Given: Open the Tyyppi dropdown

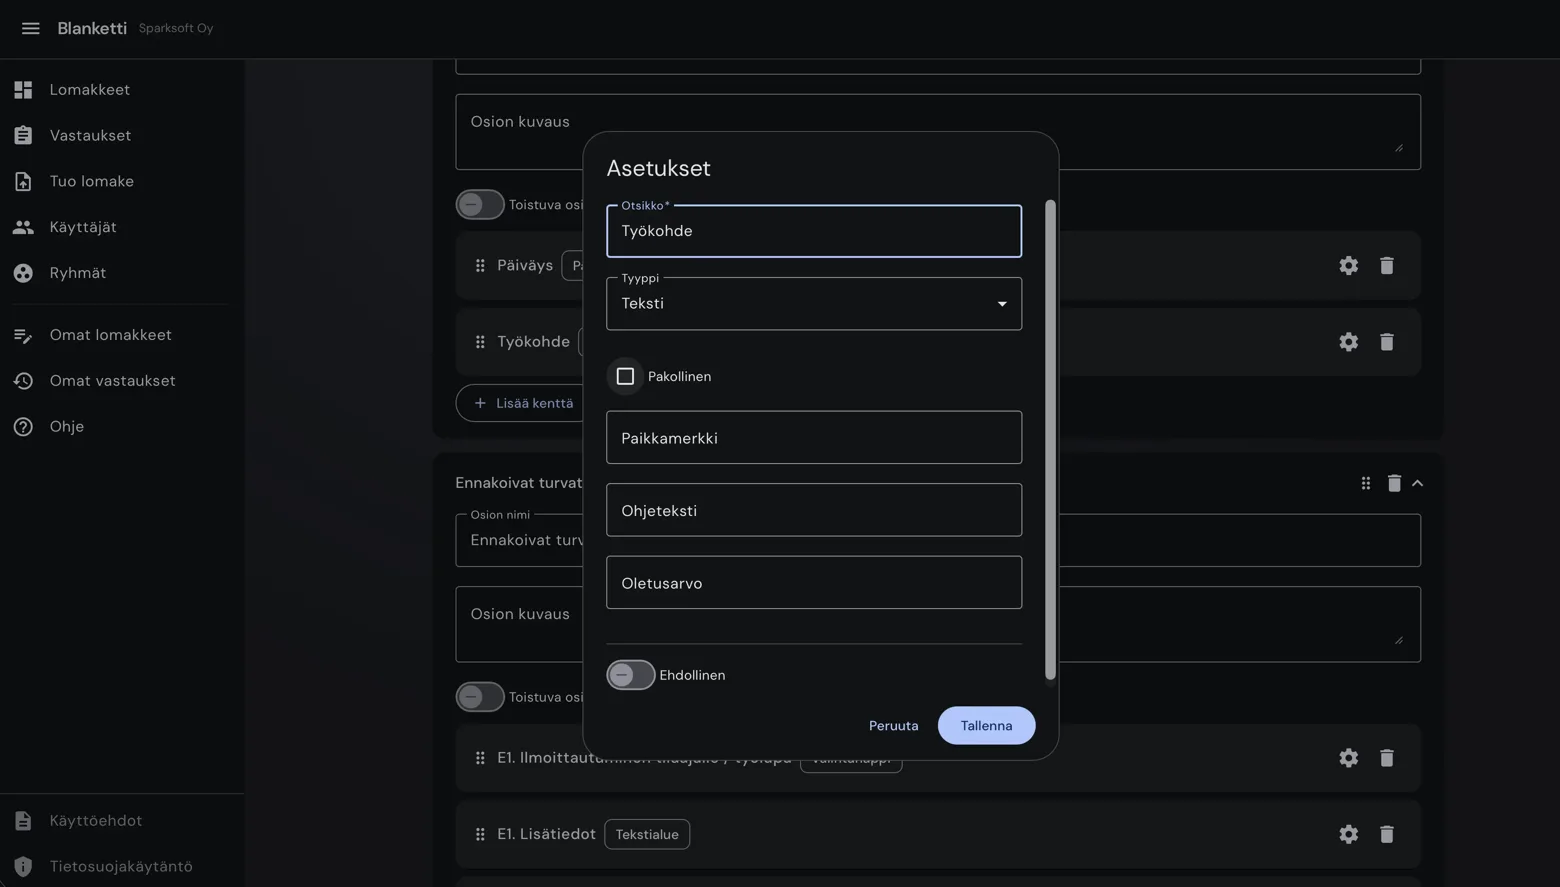Looking at the screenshot, I should [x=813, y=304].
